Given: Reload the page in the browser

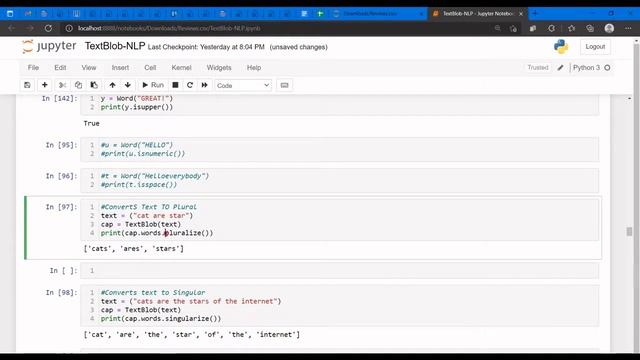Looking at the screenshot, I should 48,28.
